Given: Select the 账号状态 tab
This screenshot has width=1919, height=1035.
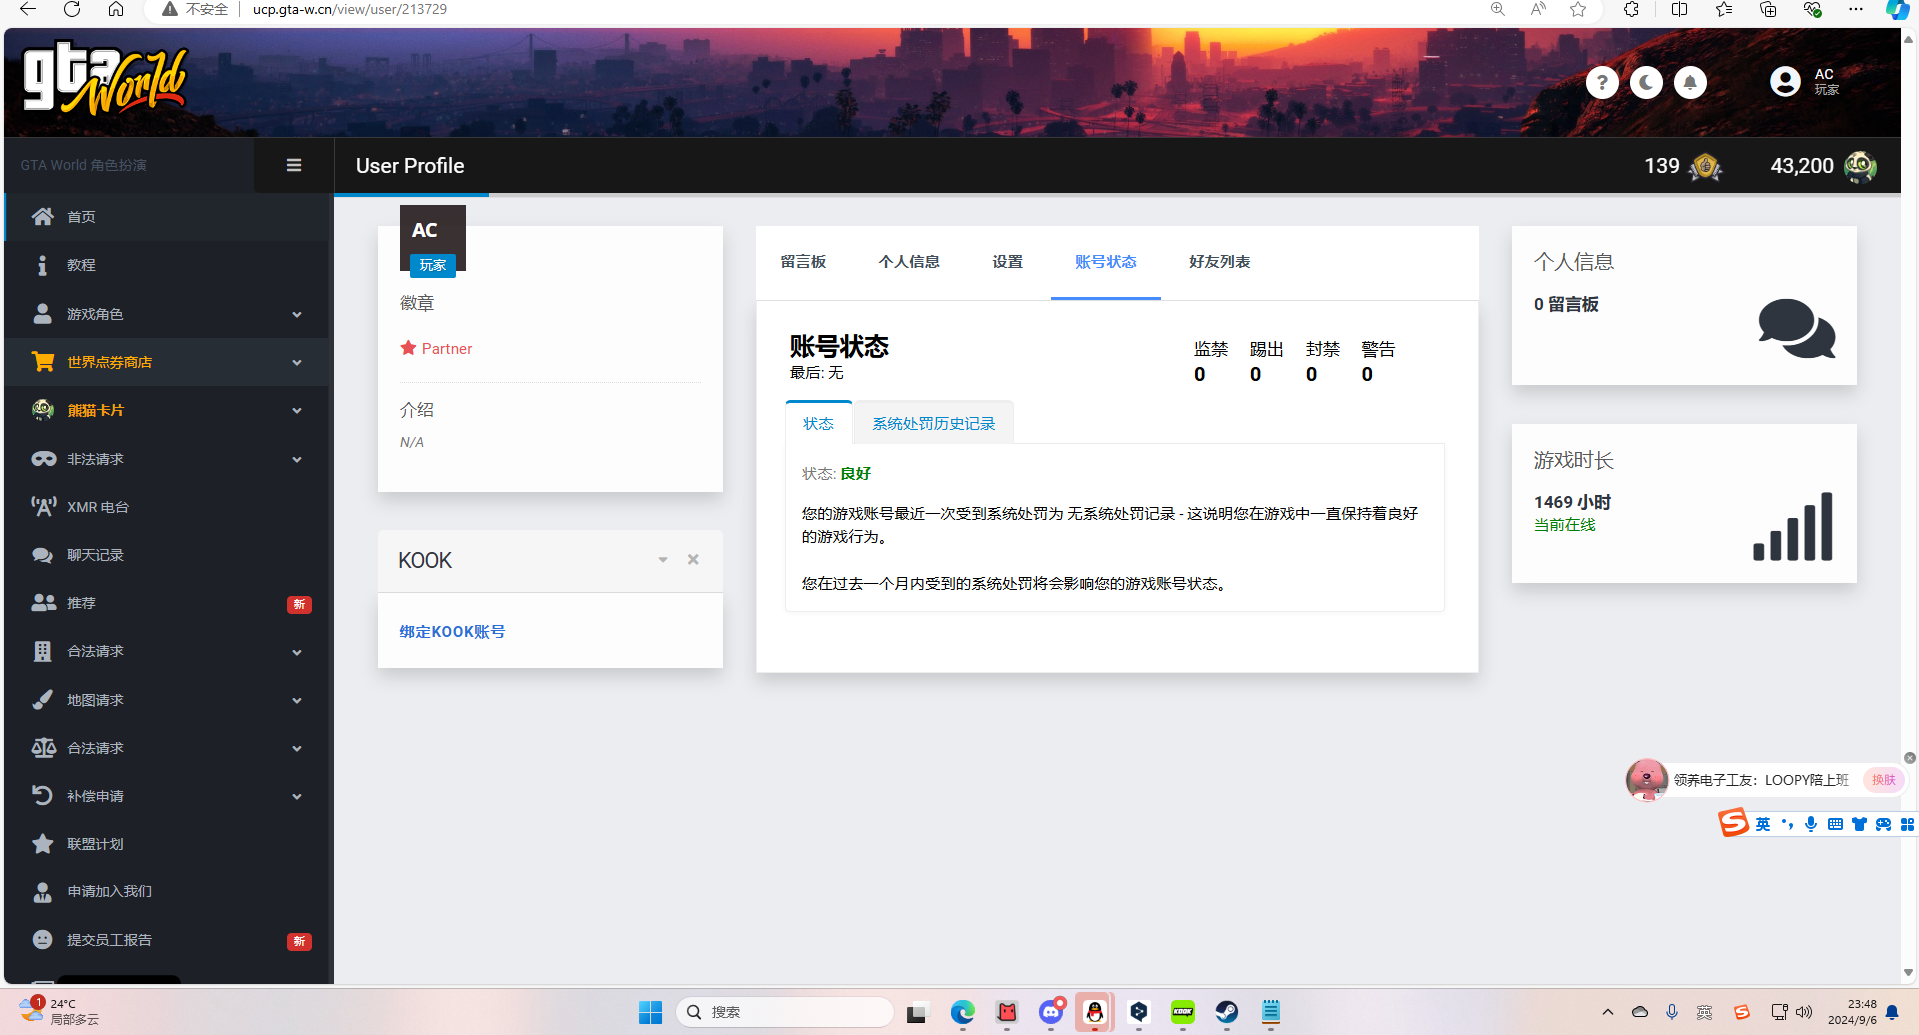Looking at the screenshot, I should (x=1105, y=262).
